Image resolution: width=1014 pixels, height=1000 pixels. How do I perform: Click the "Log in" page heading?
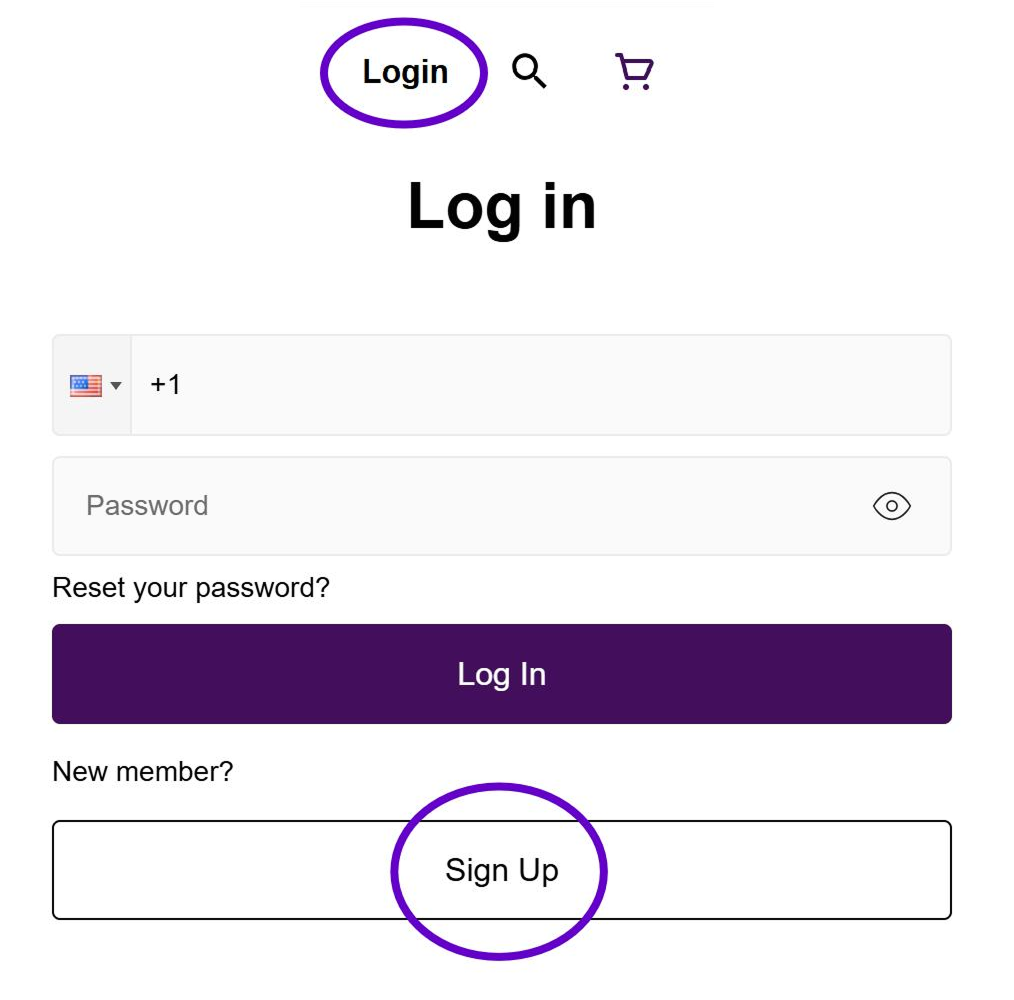tap(501, 206)
